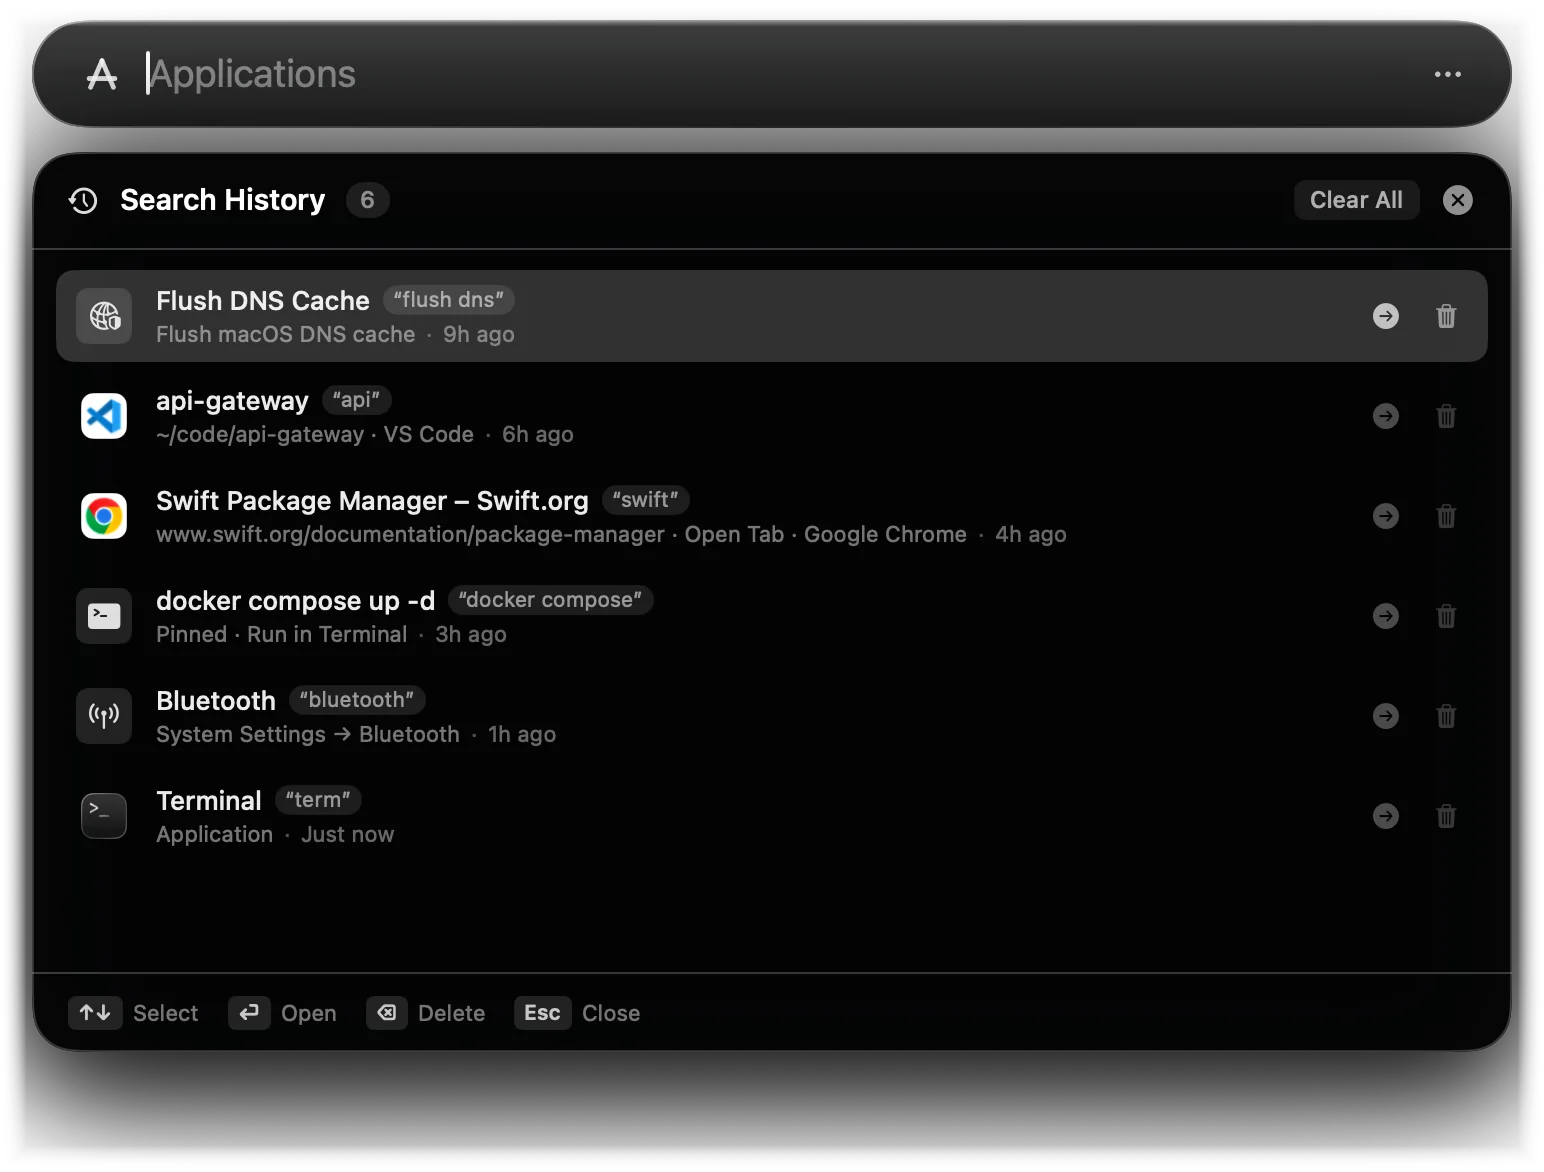Click the globe icon for Flush DNS Cache
The image size is (1544, 1172).
pos(104,316)
